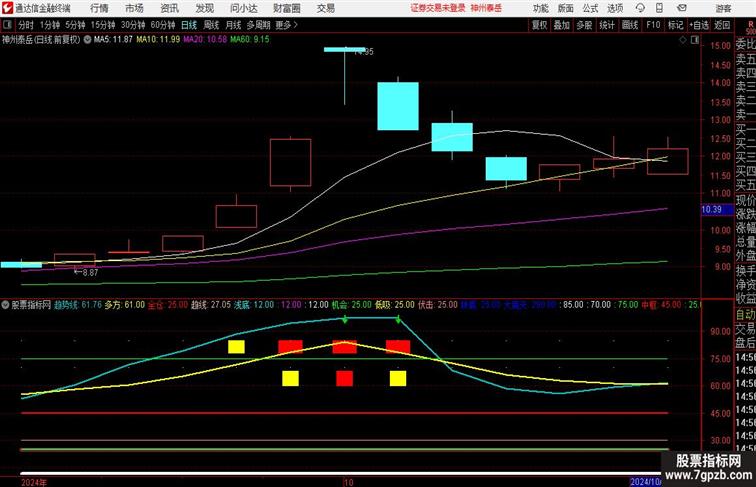
Task: Click the MA20: 10.58 indicator label
Action: click(x=205, y=40)
